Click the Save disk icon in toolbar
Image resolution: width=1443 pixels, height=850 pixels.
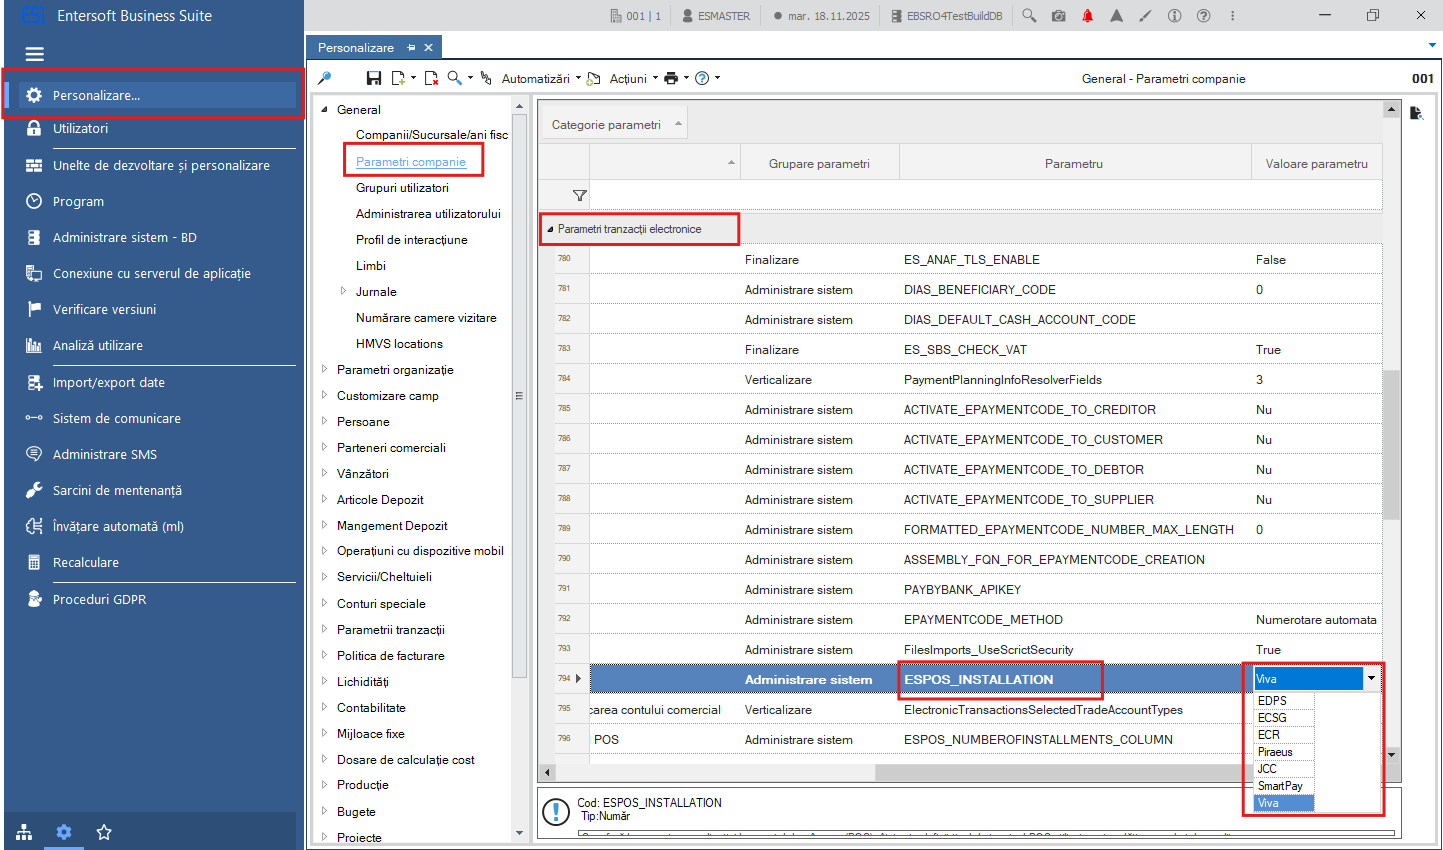374,78
